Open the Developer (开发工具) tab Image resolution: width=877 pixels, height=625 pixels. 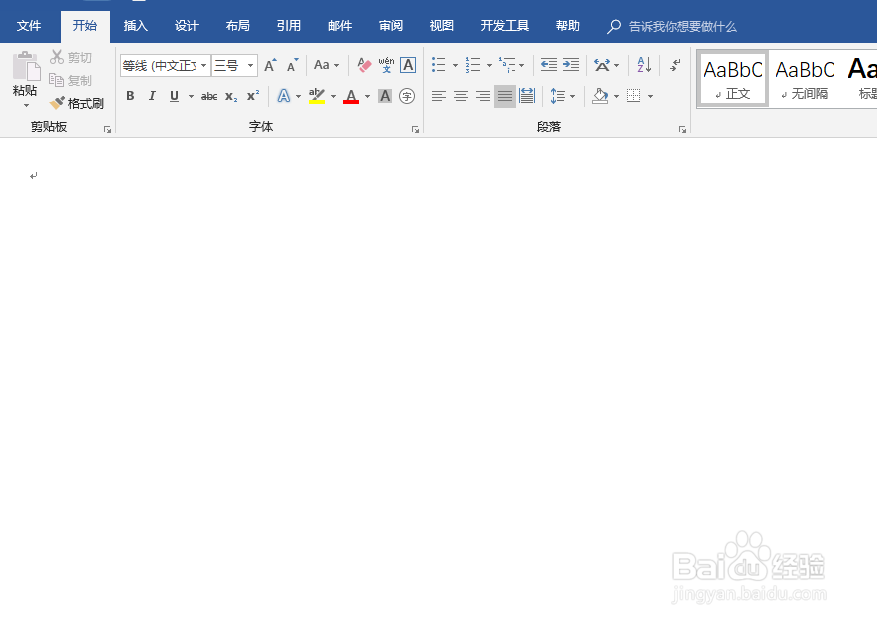point(504,26)
